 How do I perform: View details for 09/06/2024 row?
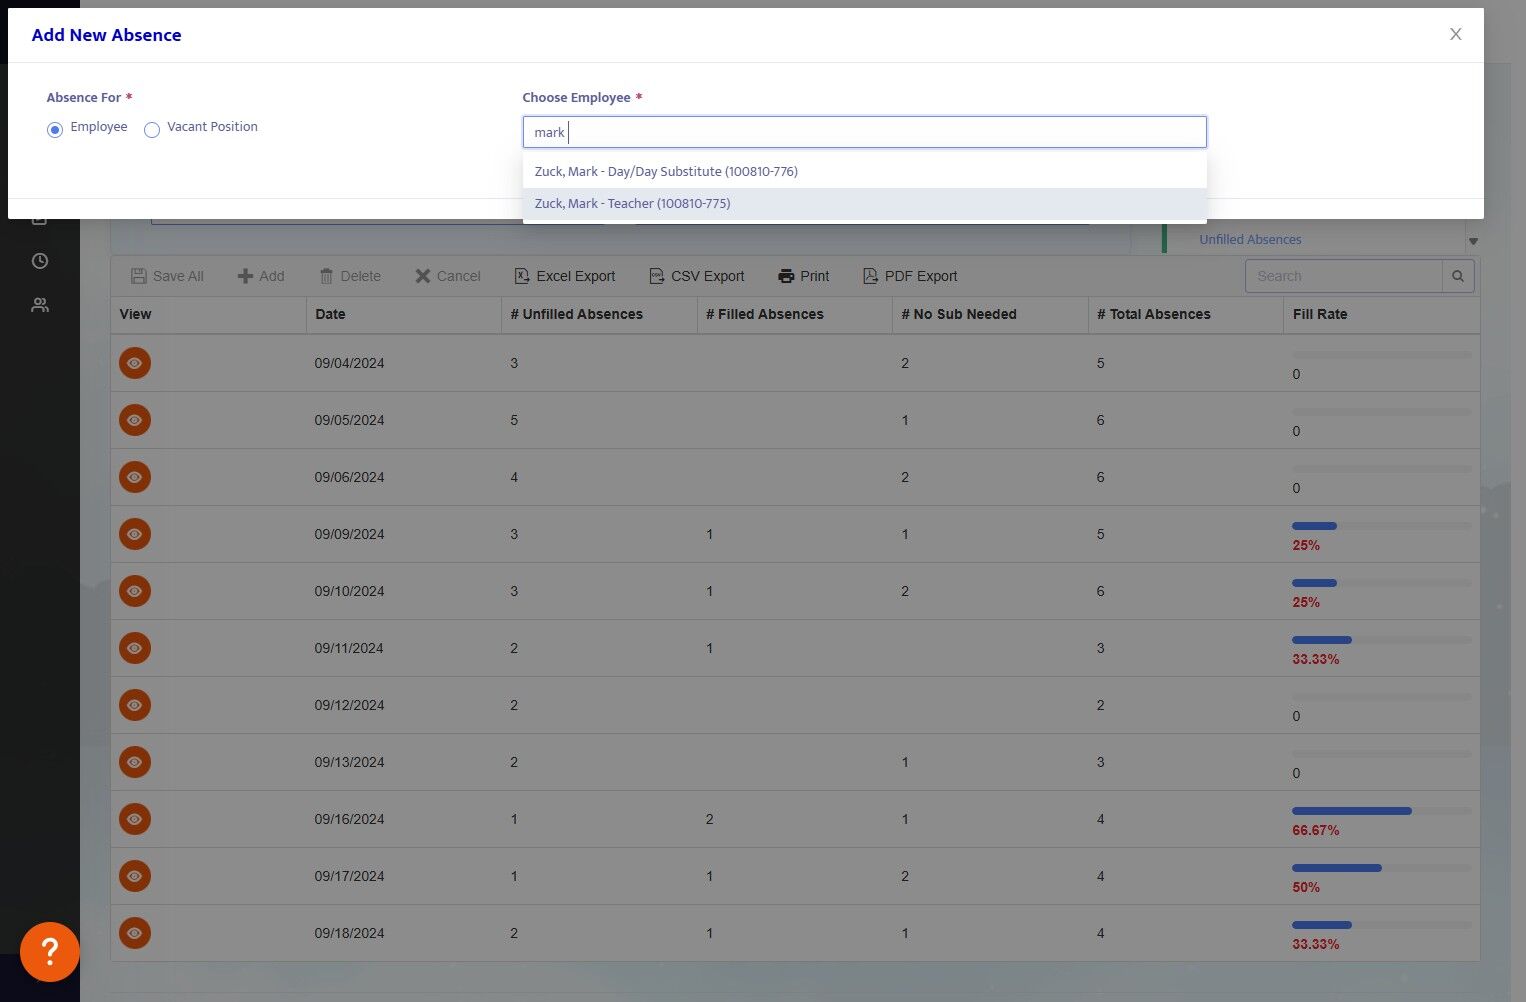135,477
